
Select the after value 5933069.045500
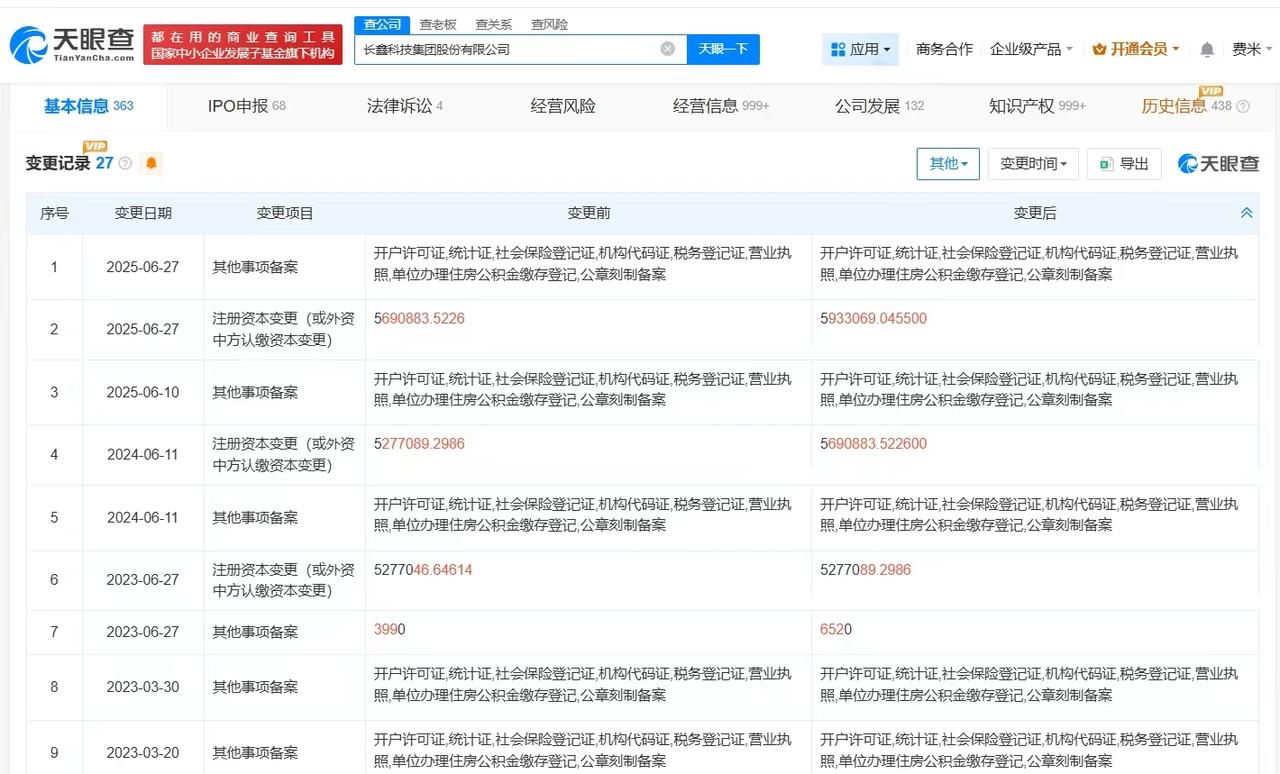point(873,319)
